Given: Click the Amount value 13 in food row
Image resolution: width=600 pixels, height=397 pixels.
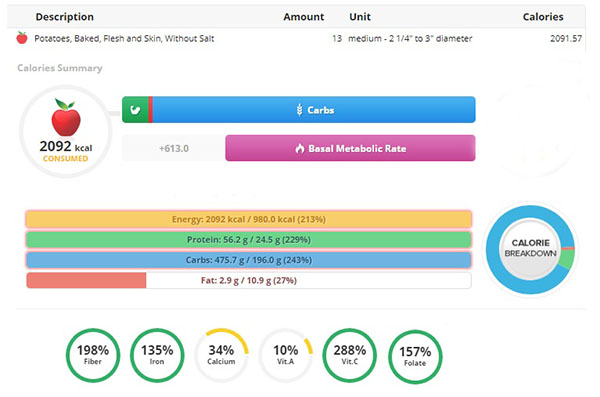Looking at the screenshot, I should coord(337,38).
